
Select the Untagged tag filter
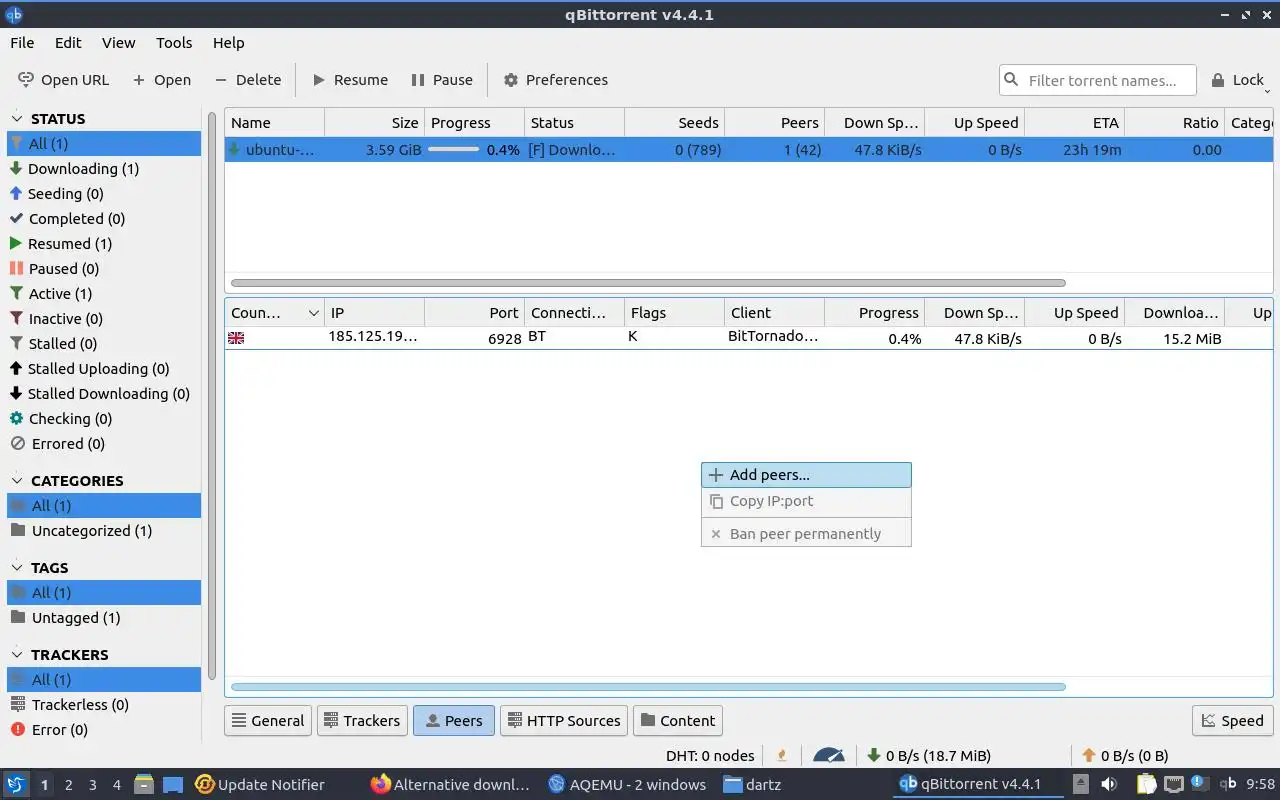pos(65,618)
